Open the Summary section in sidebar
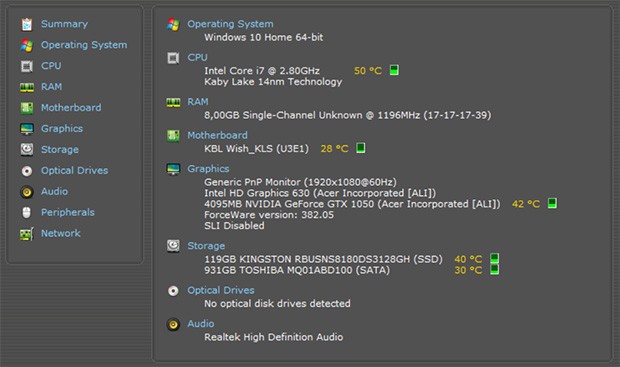The height and width of the screenshot is (367, 620). tap(64, 24)
